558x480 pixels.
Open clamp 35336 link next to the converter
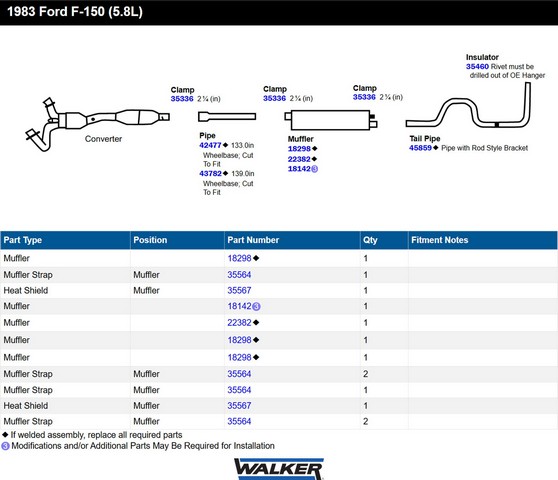coord(182,99)
